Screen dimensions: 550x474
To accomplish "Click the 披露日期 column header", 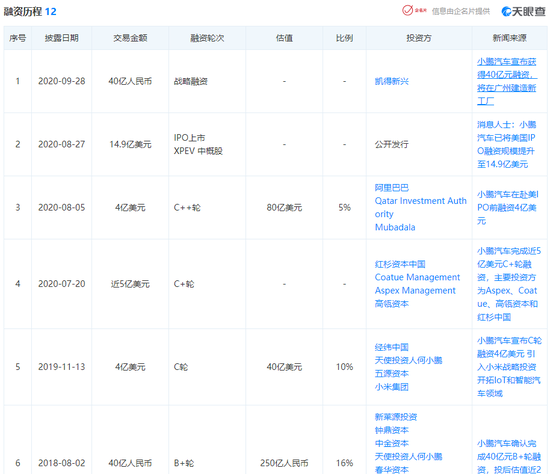I will click(x=62, y=38).
